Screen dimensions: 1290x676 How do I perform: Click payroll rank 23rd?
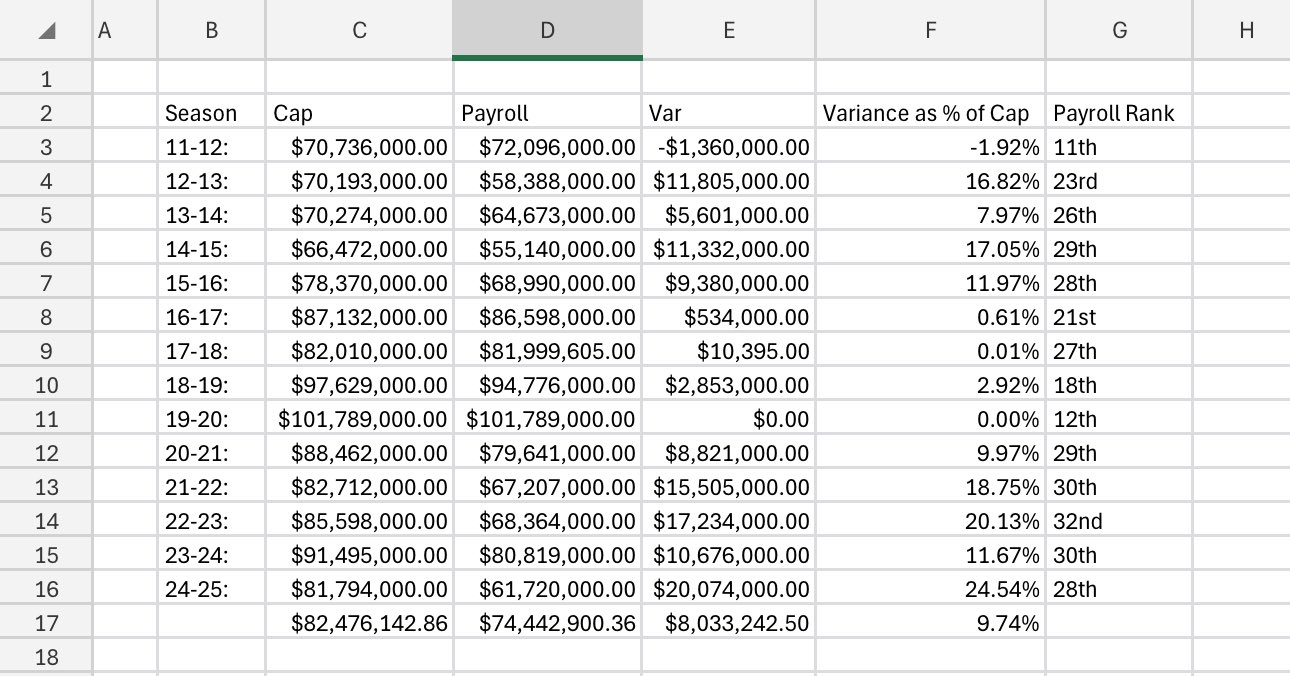(x=1119, y=181)
